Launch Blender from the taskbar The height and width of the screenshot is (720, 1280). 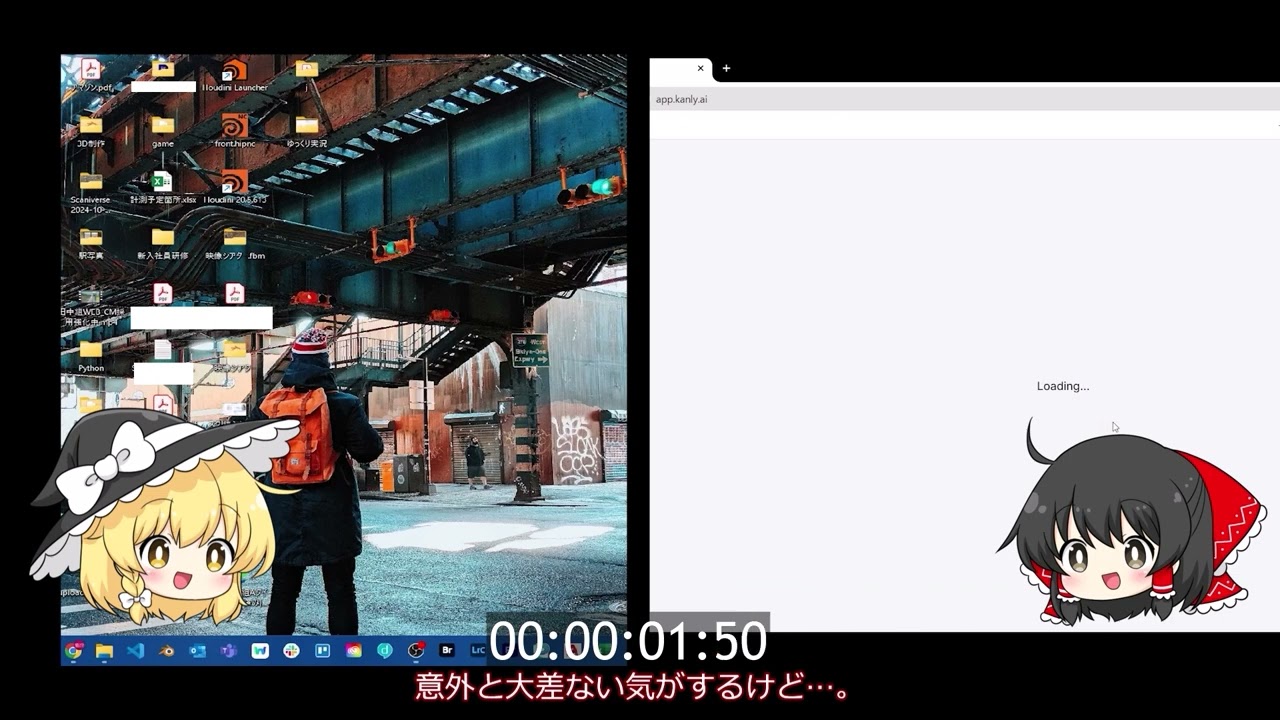click(x=167, y=650)
